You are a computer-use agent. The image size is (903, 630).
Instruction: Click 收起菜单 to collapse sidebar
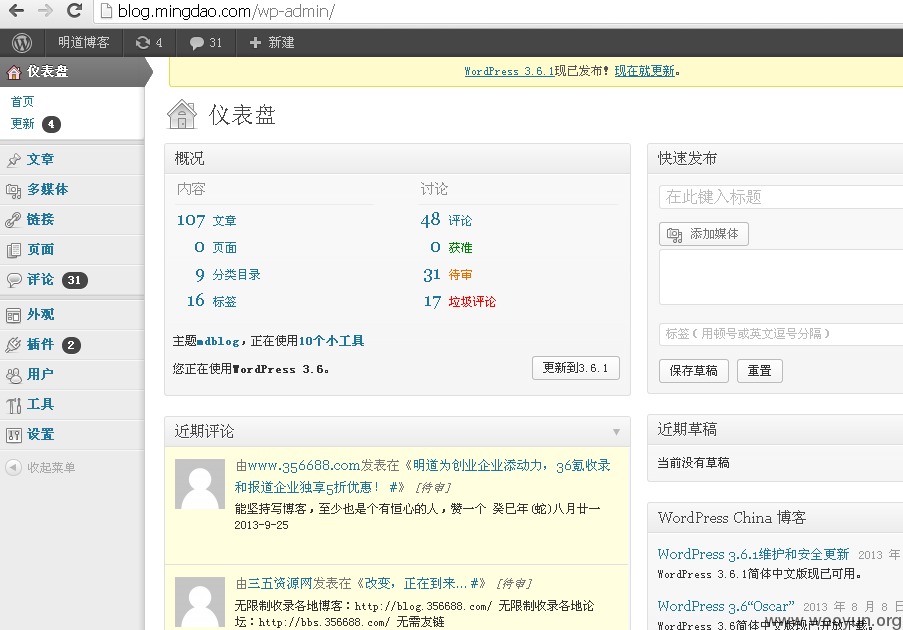[51, 468]
